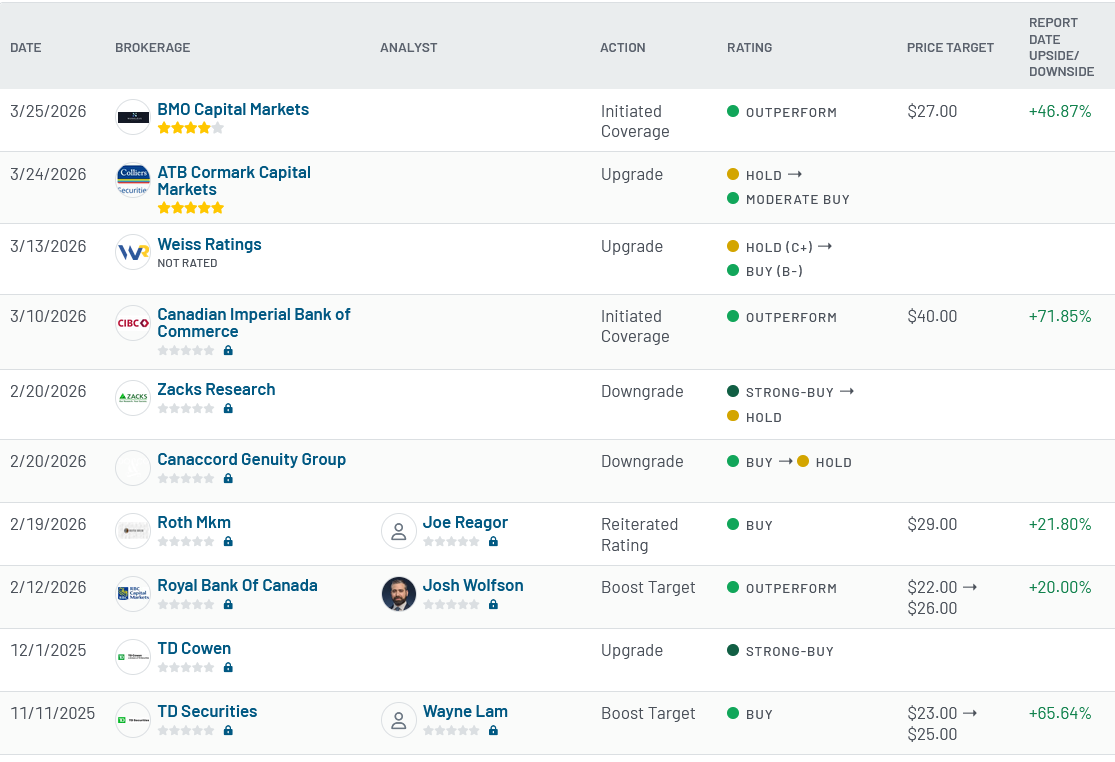The height and width of the screenshot is (762, 1115).
Task: Click the BROKERAGE column header
Action: [x=153, y=48]
